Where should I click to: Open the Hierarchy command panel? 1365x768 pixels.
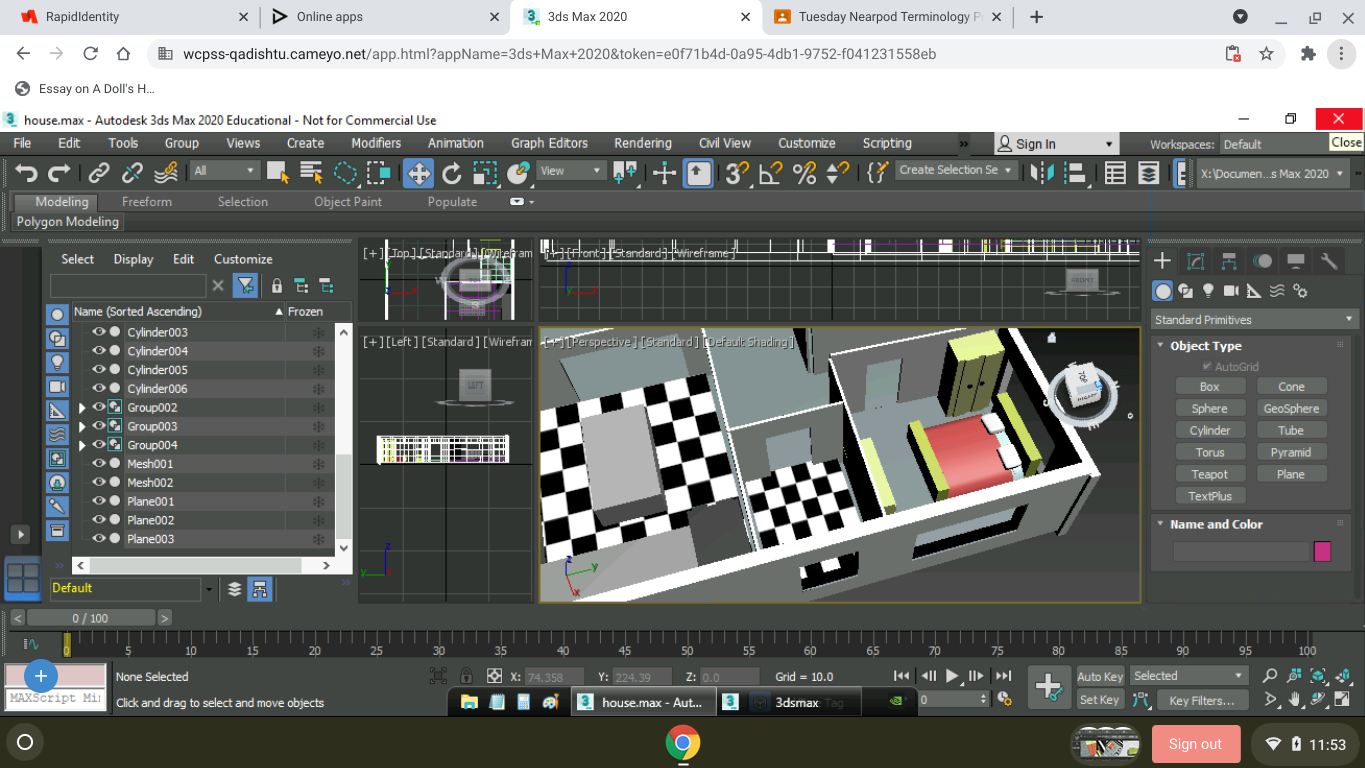coord(1228,261)
